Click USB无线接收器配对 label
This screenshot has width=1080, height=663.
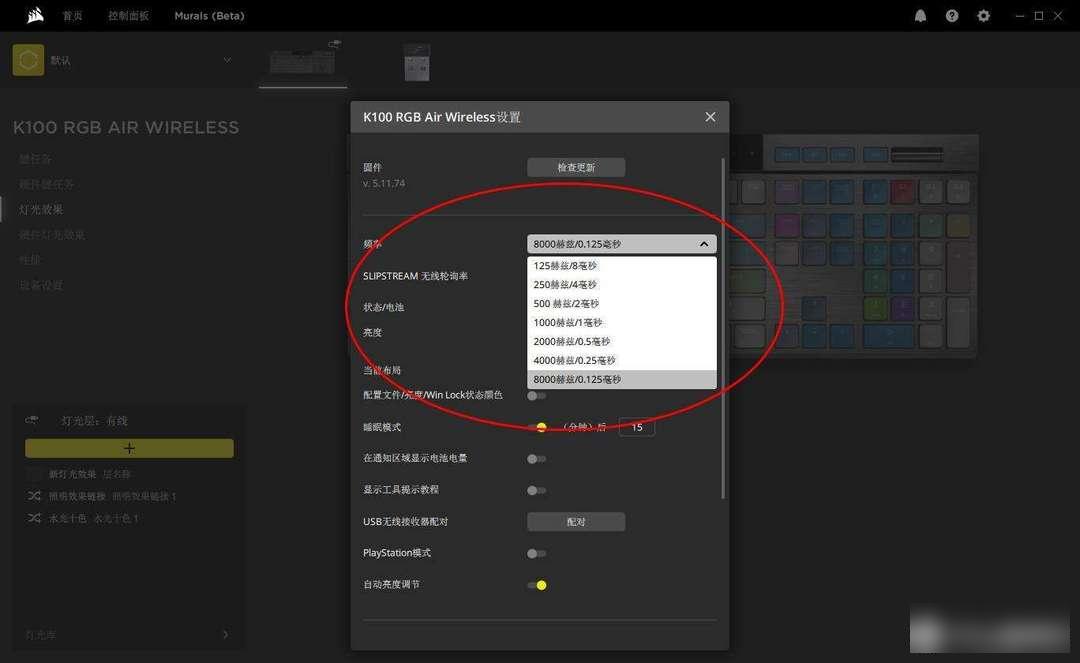click(406, 522)
